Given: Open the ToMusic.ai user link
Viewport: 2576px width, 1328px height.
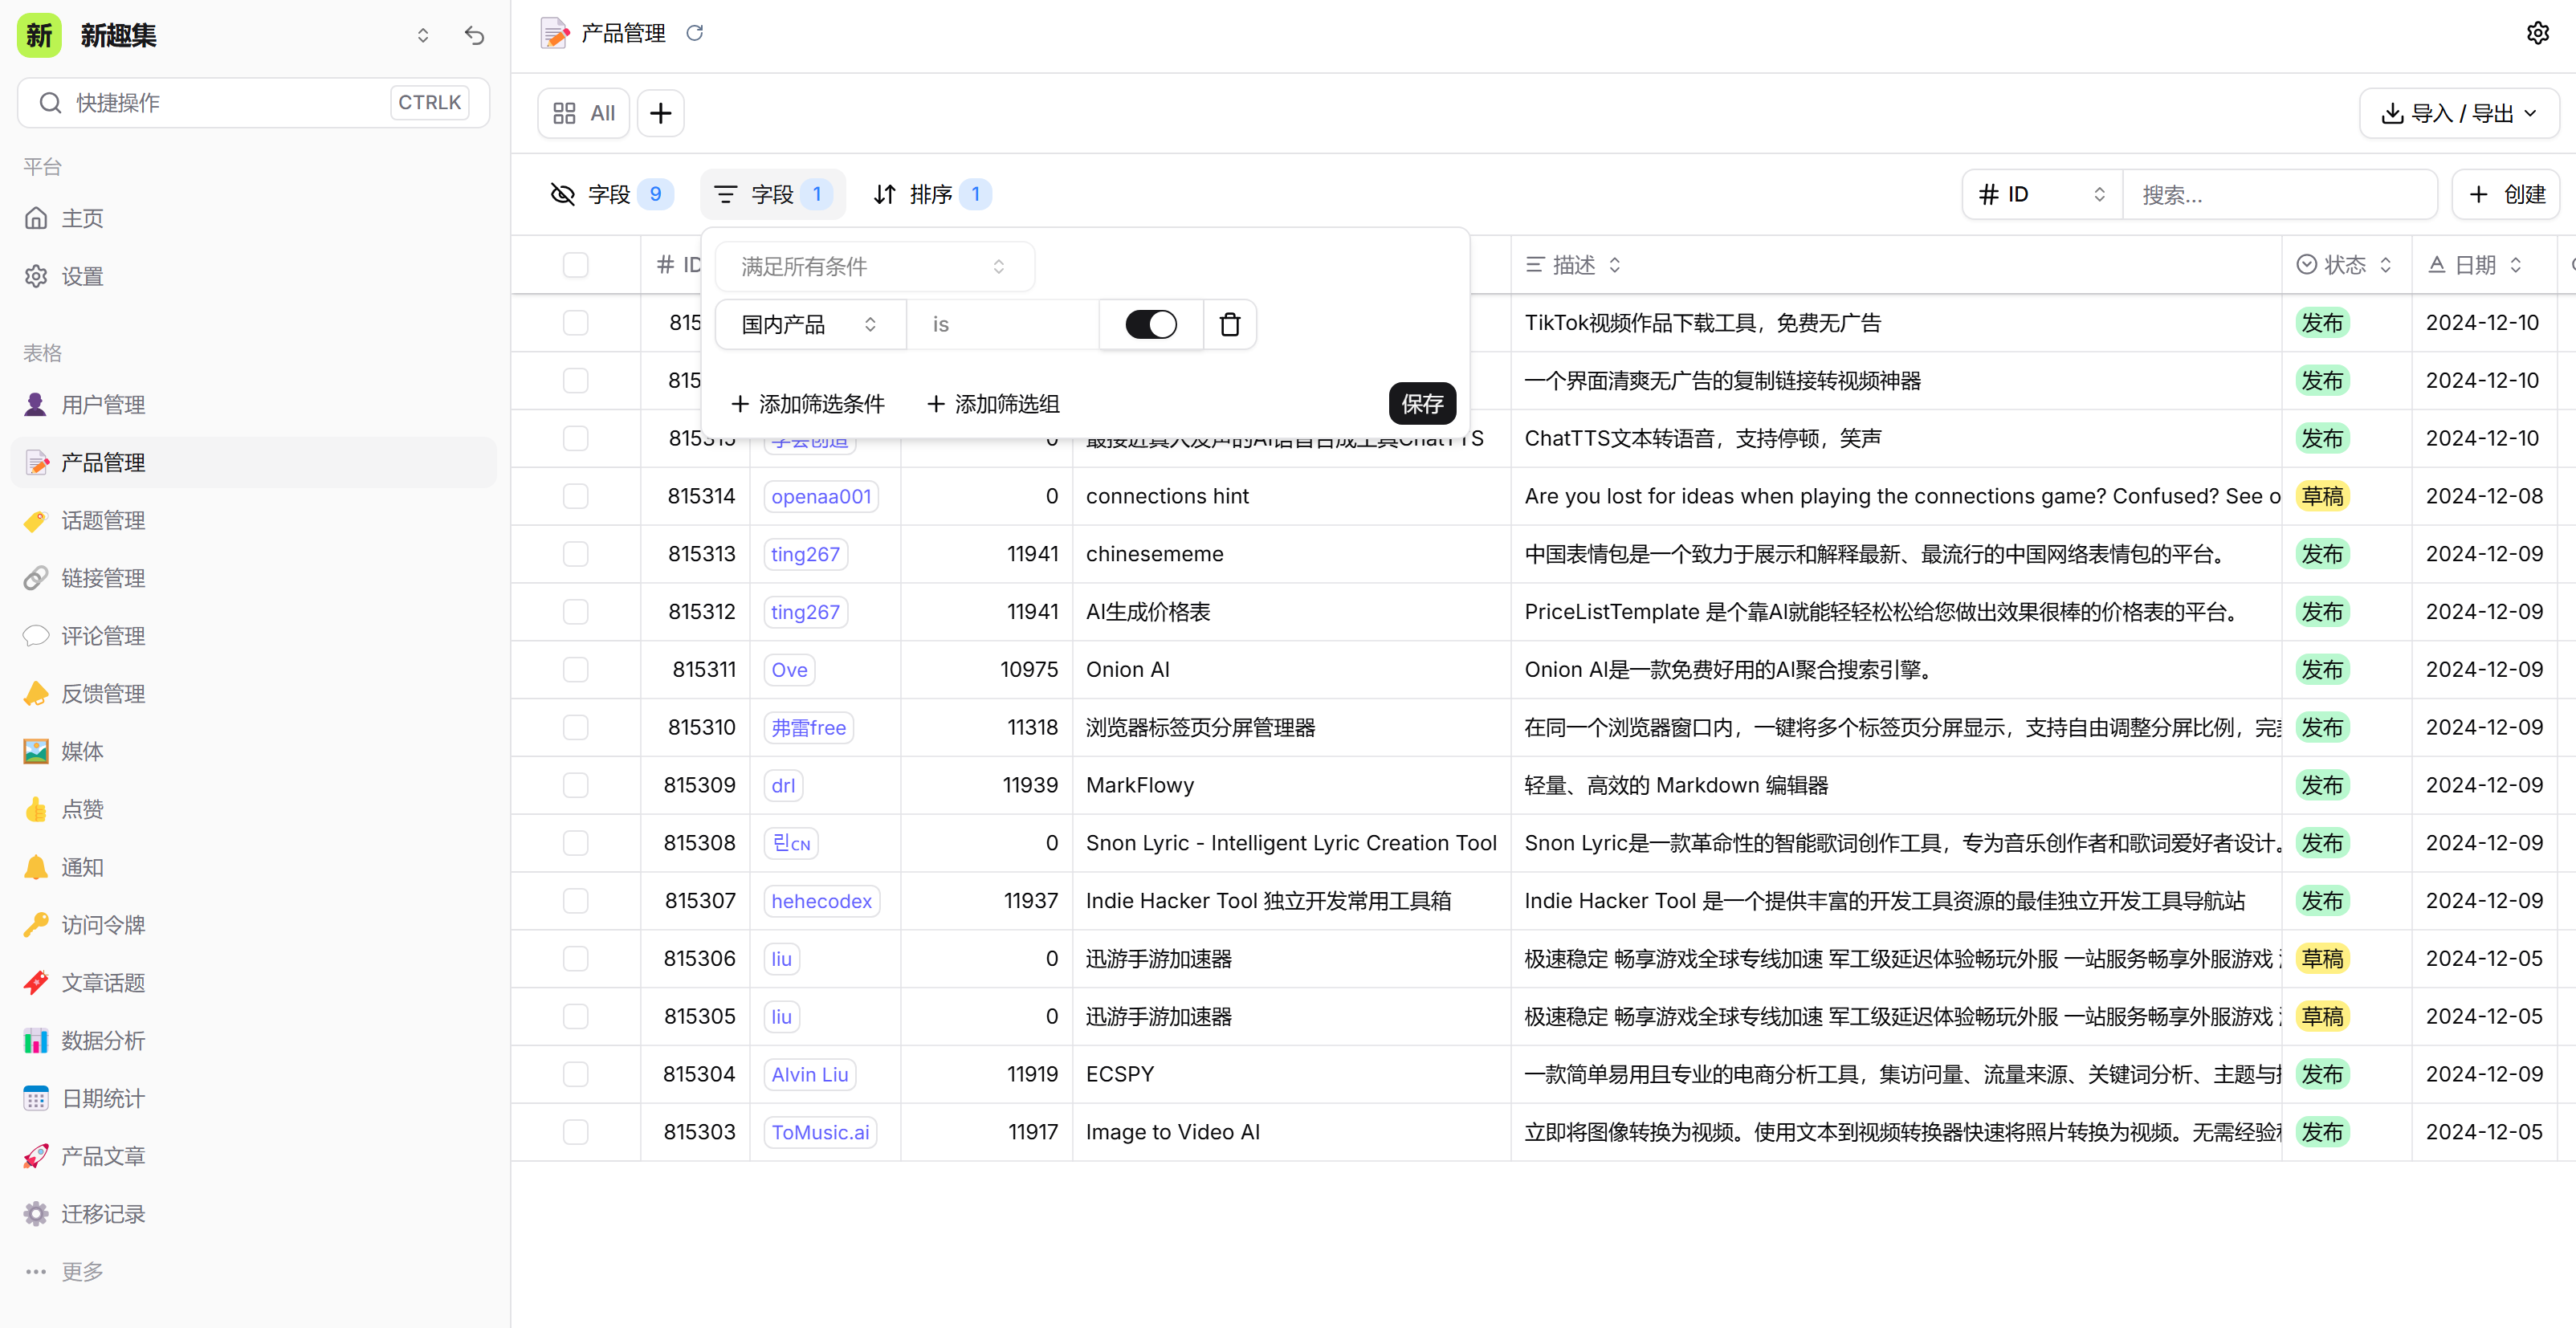Looking at the screenshot, I should (819, 1131).
